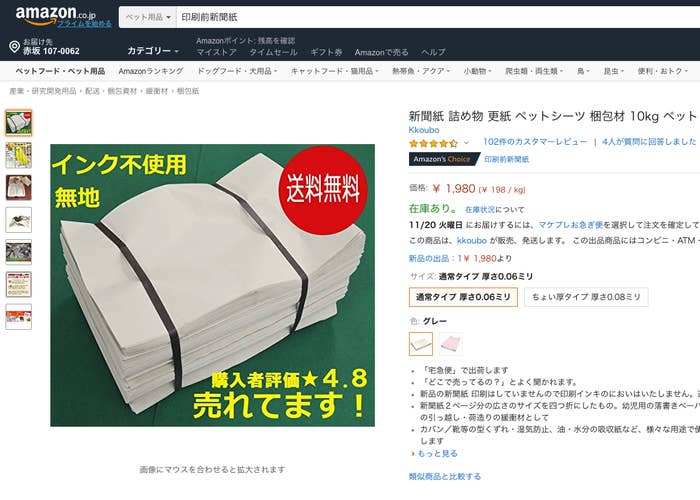Open the タイムセール nav item
Viewport: 700px width, 500px height.
[273, 52]
